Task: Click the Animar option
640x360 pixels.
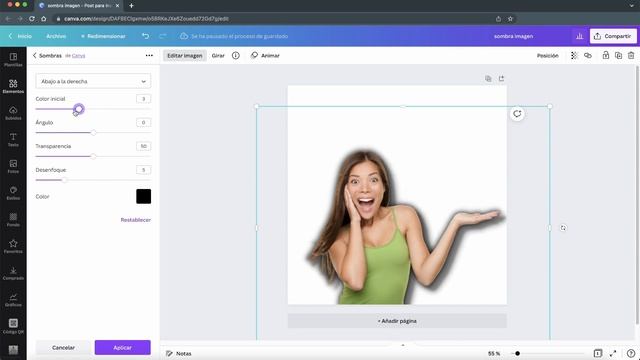Action: click(x=265, y=56)
